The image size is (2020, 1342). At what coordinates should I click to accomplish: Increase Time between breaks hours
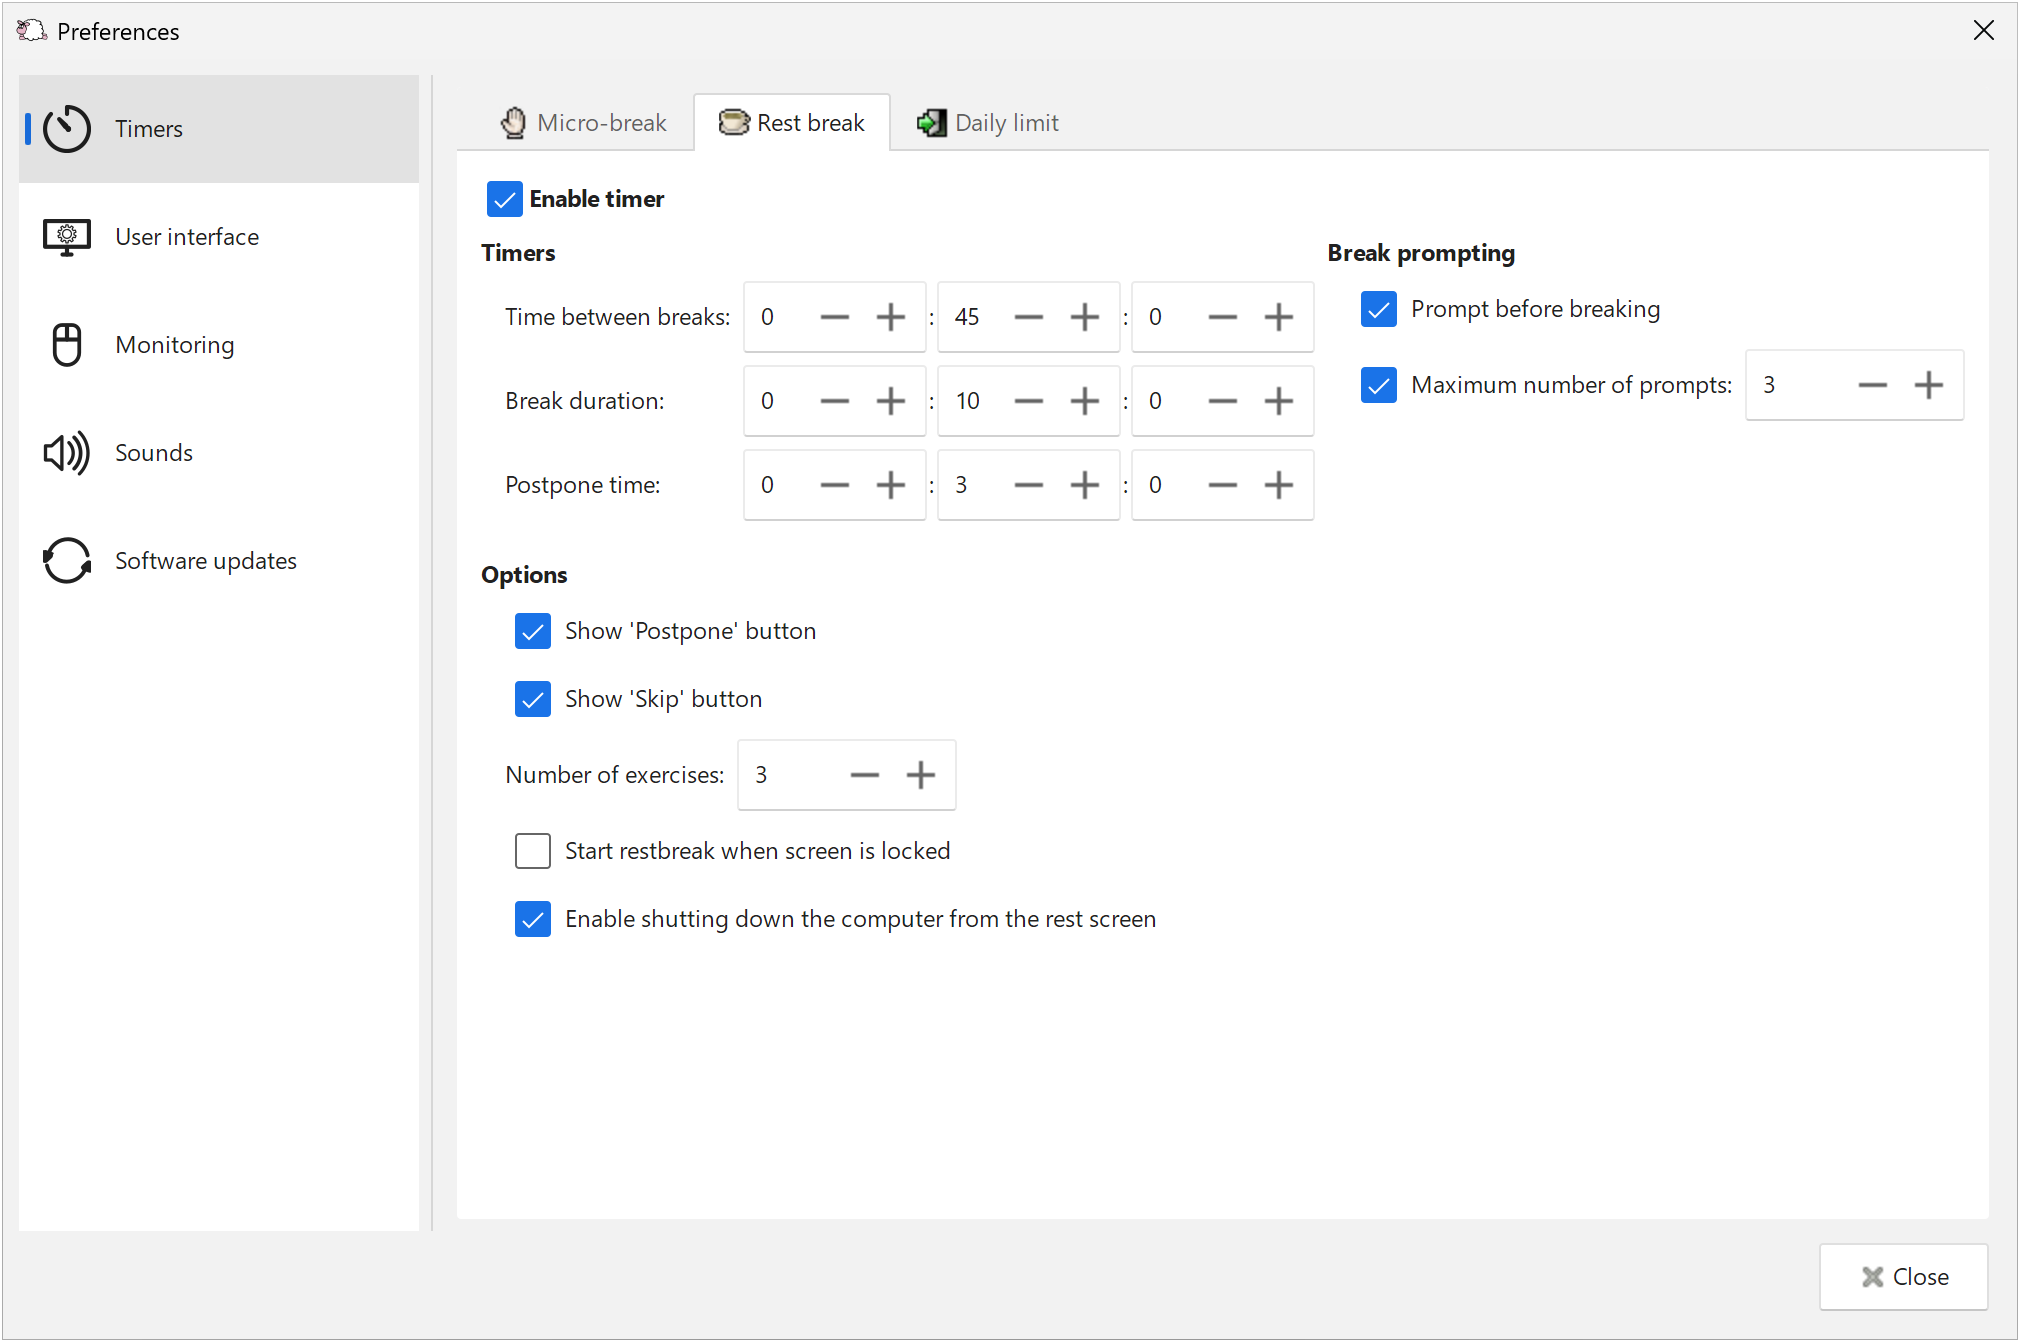pyautogui.click(x=891, y=317)
